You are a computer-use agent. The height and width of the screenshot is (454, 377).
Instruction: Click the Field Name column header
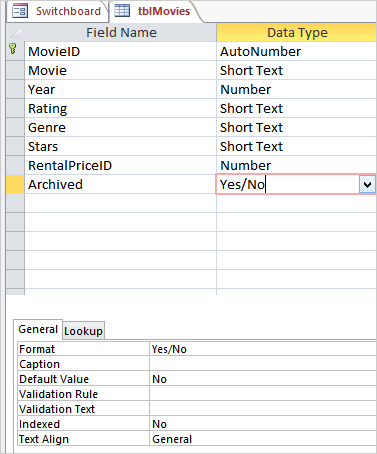coord(121,32)
